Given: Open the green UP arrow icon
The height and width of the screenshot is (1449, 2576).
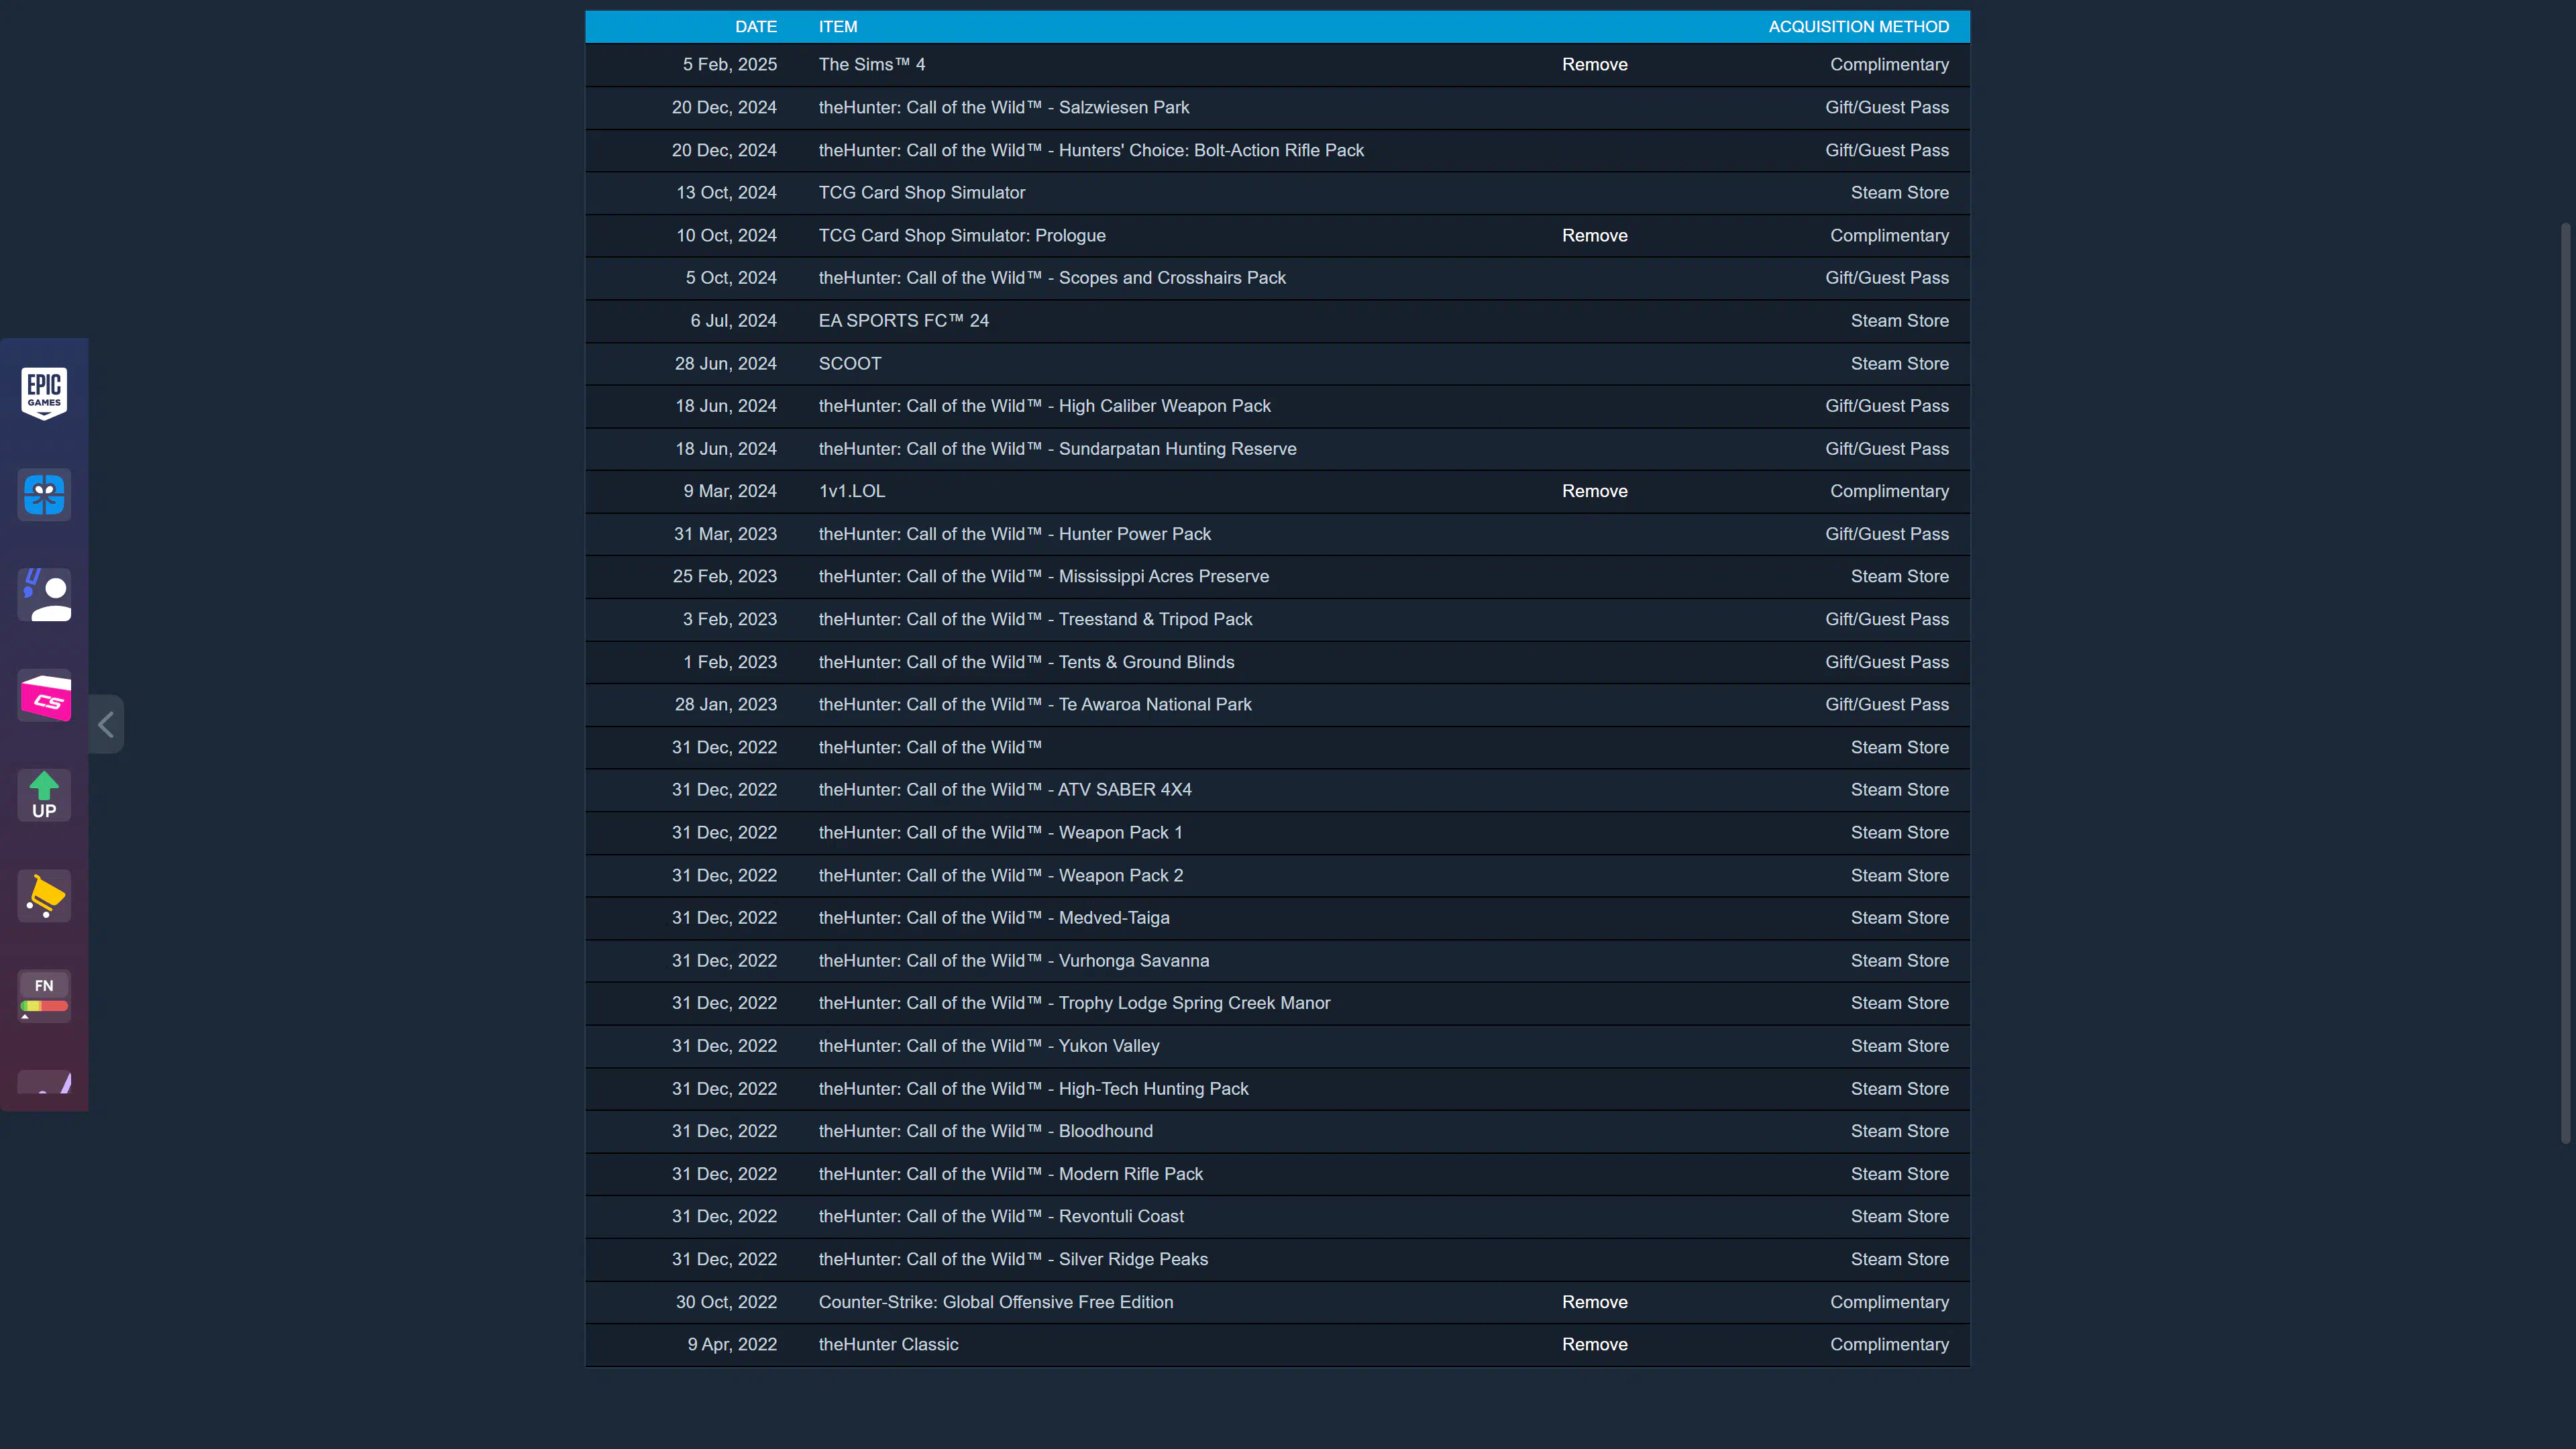Looking at the screenshot, I should coord(44,795).
